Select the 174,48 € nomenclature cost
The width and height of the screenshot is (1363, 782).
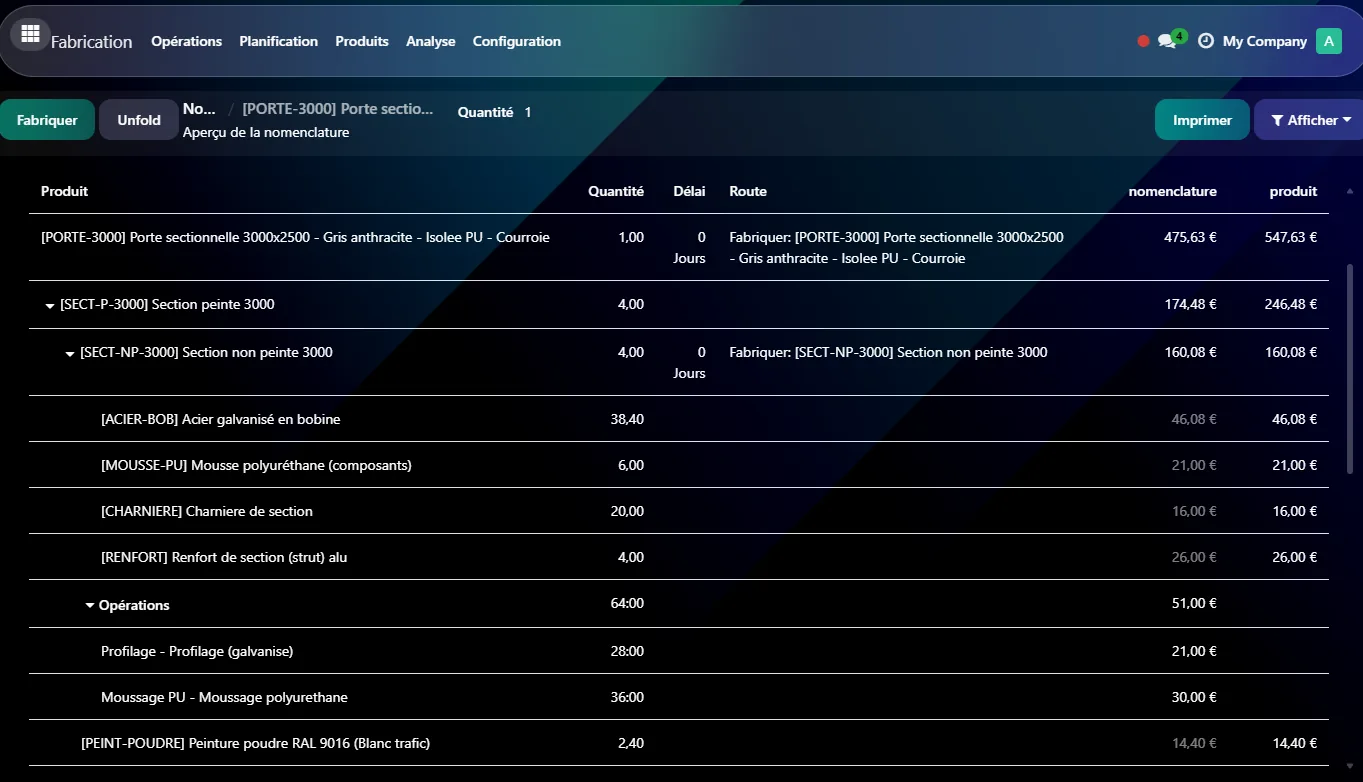1191,305
